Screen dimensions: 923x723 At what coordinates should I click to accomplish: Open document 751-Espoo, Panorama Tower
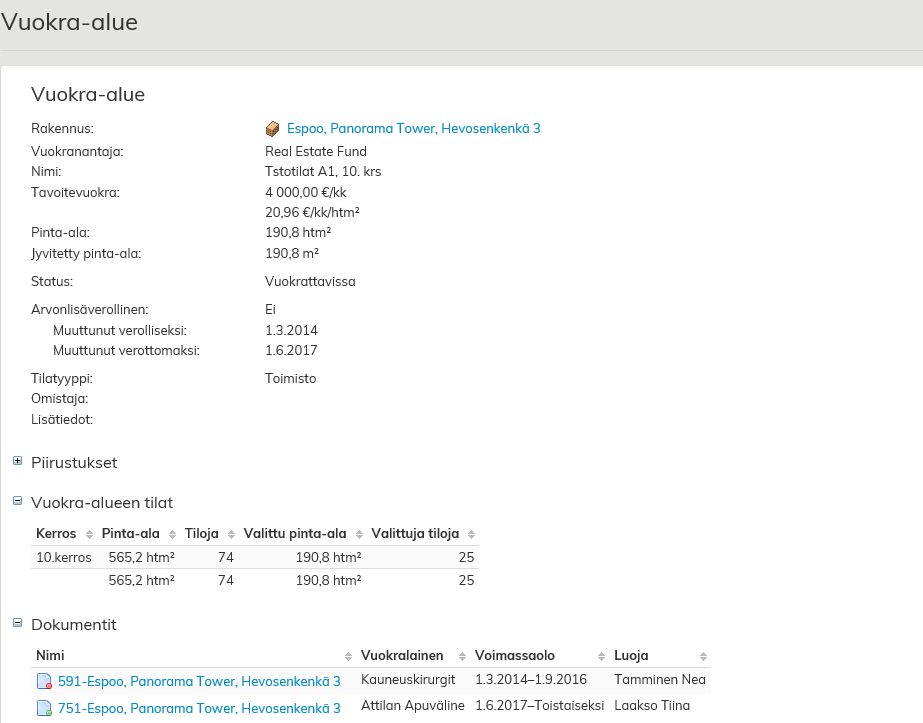(x=199, y=708)
